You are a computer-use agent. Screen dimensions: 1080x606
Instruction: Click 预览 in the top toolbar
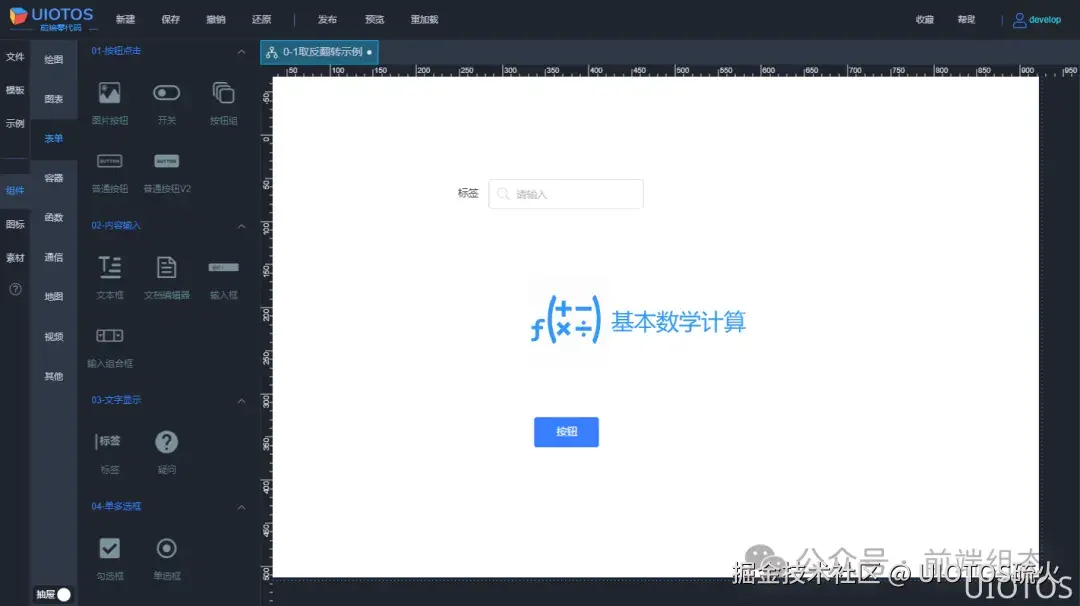tap(374, 18)
